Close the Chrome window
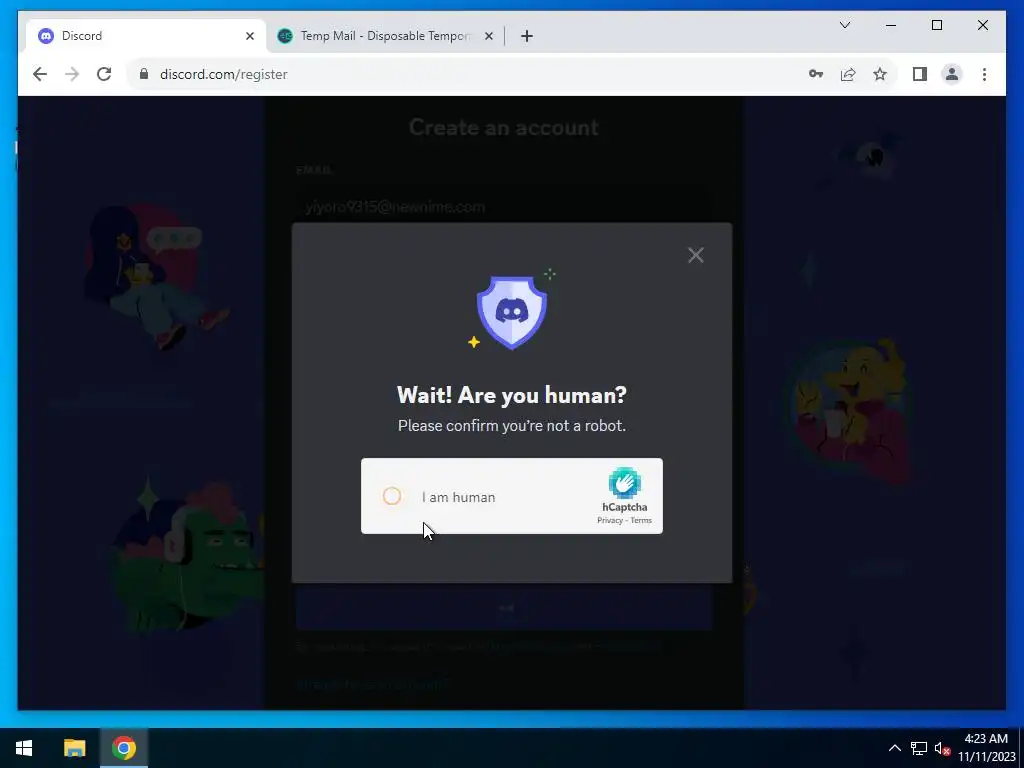 click(x=982, y=25)
